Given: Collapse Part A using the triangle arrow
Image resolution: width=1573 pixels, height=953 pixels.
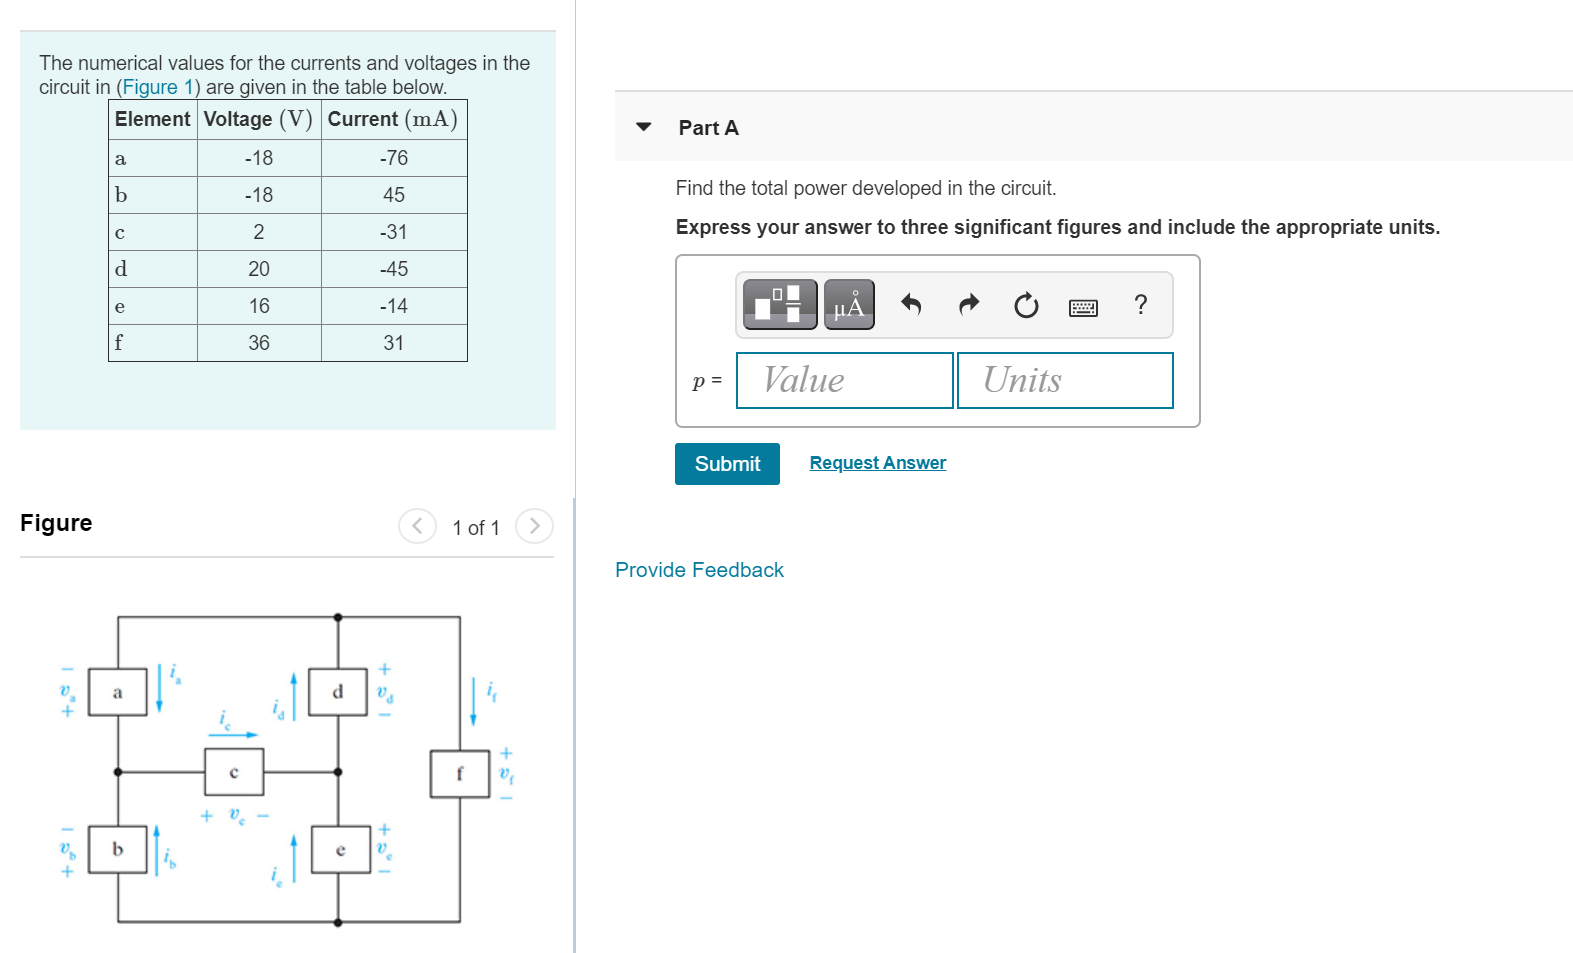Looking at the screenshot, I should click(x=643, y=128).
